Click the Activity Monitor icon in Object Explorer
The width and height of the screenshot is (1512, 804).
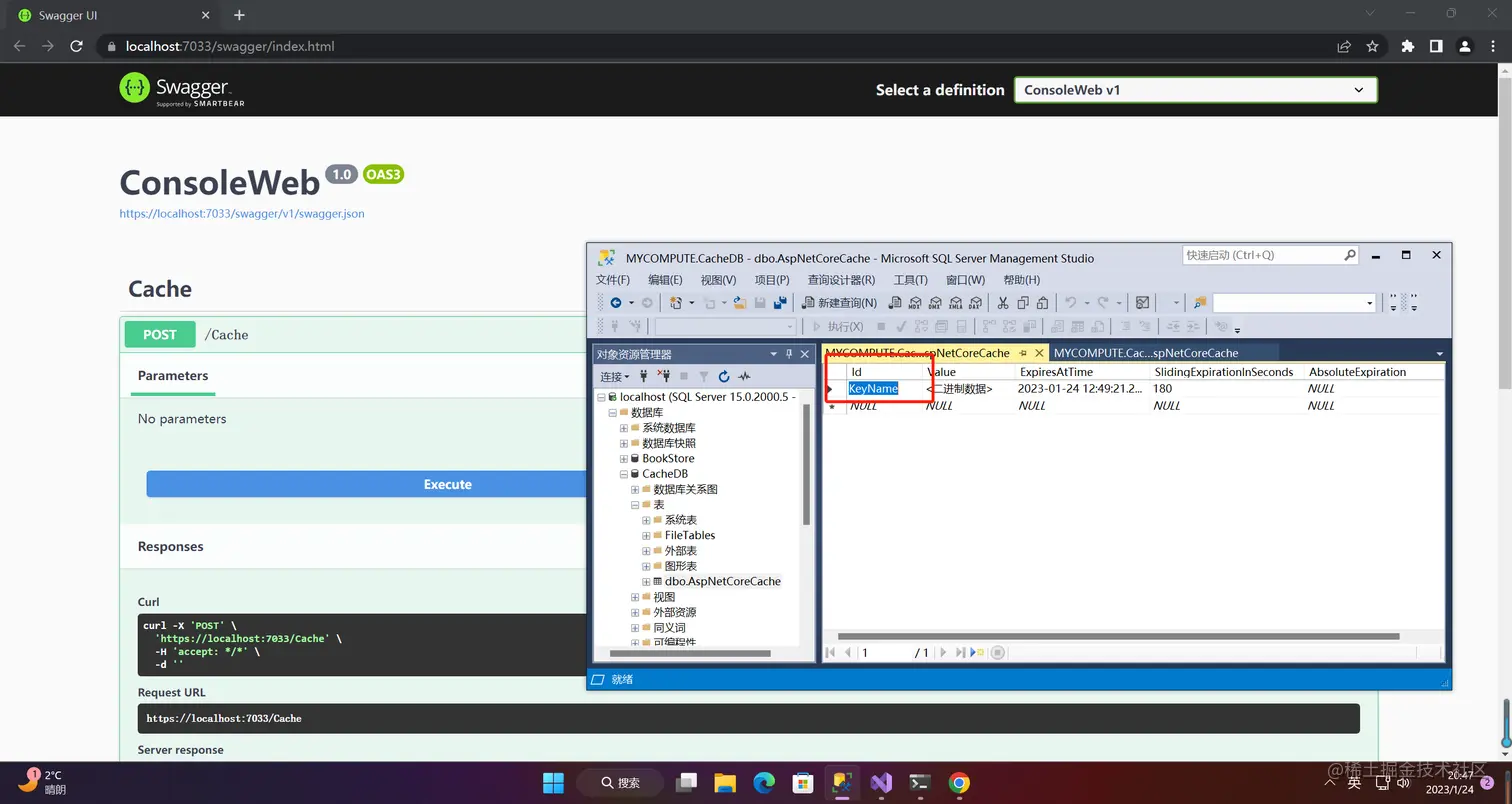point(744,377)
